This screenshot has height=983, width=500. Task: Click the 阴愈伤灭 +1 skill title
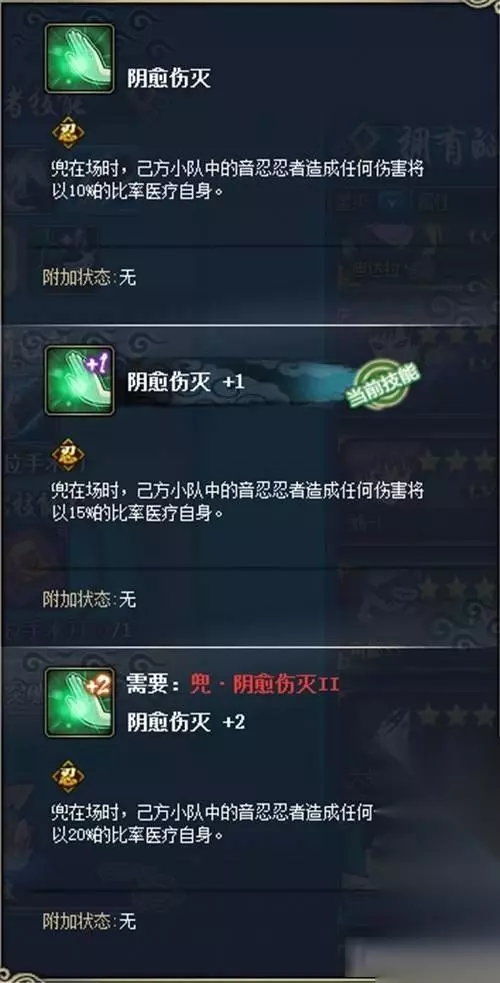[185, 382]
